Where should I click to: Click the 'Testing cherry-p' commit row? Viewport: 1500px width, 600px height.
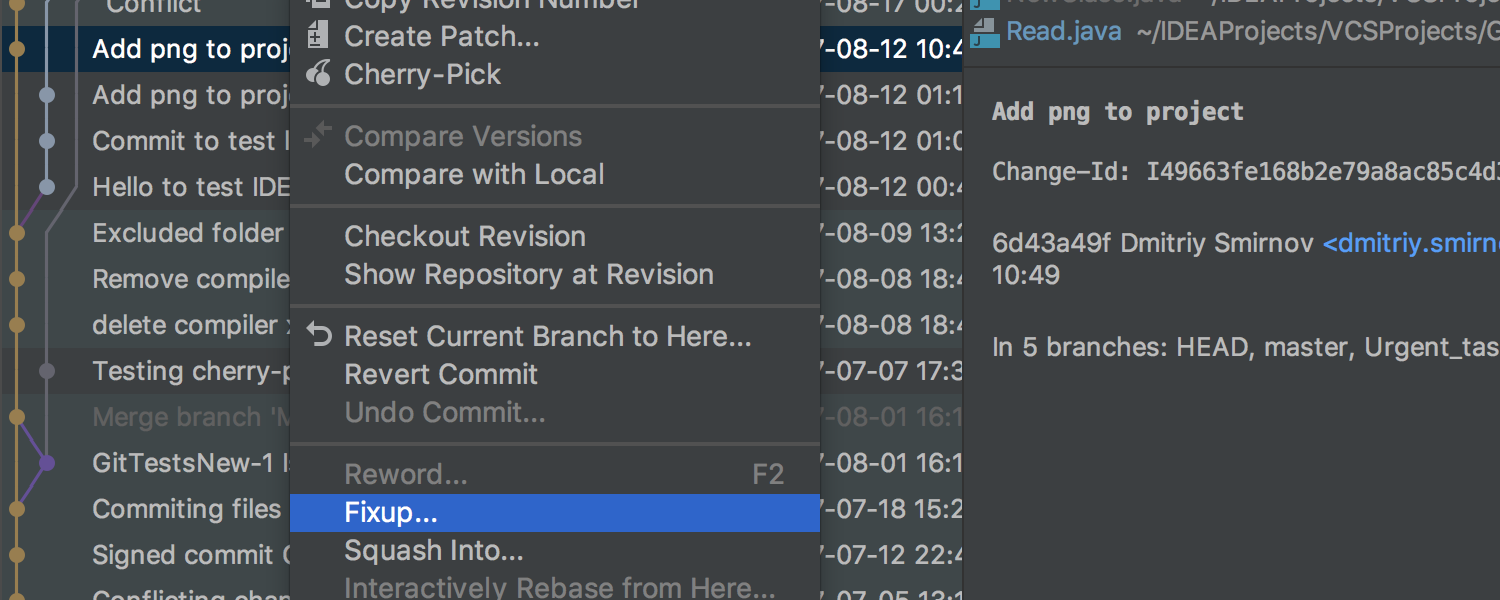click(x=190, y=371)
